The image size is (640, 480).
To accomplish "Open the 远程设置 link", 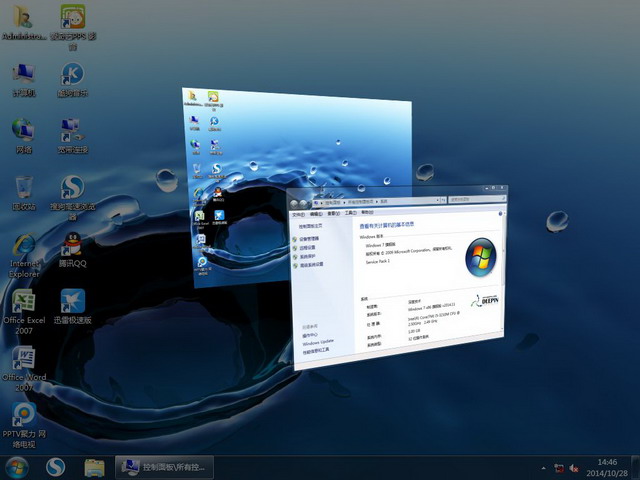I will [x=307, y=248].
